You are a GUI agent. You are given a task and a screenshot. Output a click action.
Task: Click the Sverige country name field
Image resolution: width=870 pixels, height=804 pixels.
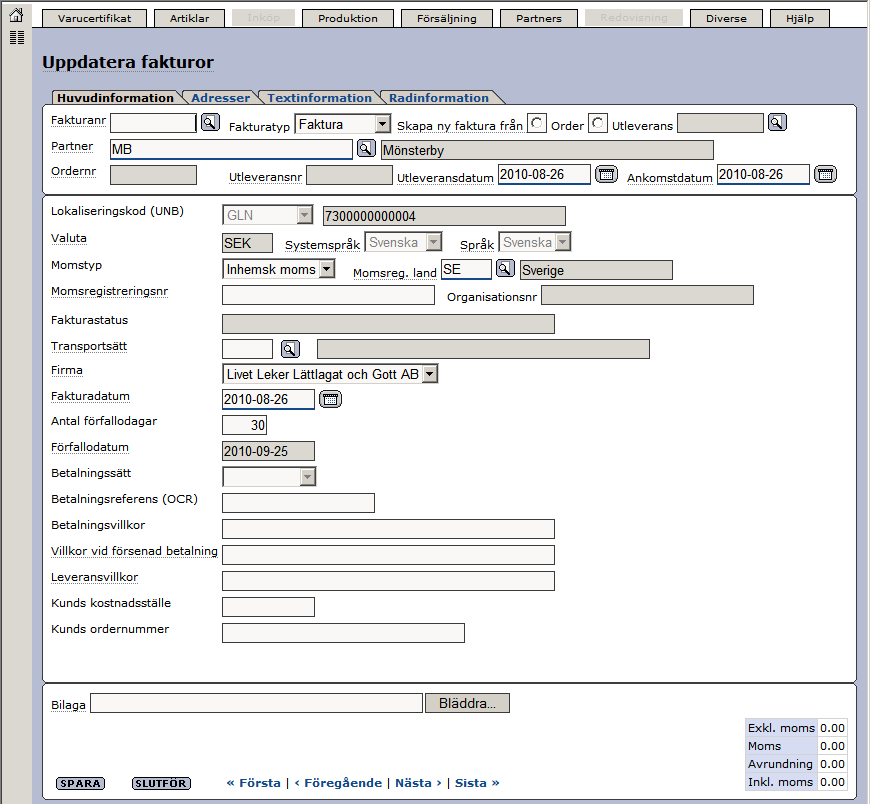596,270
